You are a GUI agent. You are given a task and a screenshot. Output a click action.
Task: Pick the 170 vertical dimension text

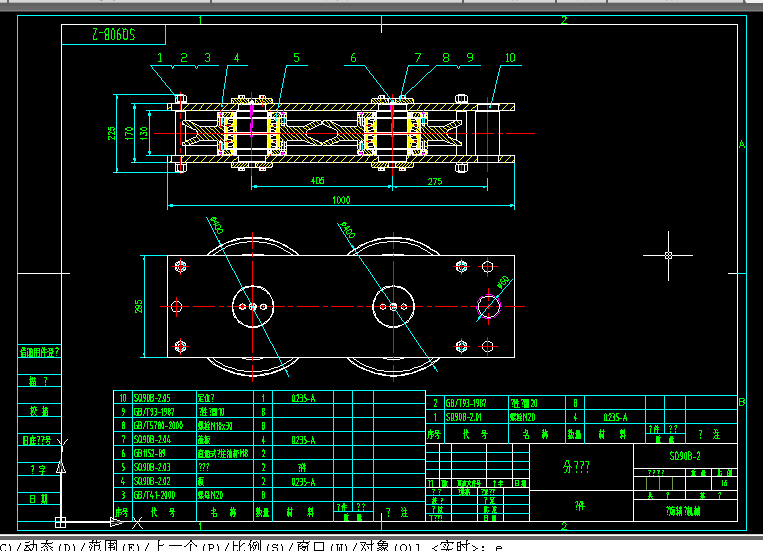point(129,133)
